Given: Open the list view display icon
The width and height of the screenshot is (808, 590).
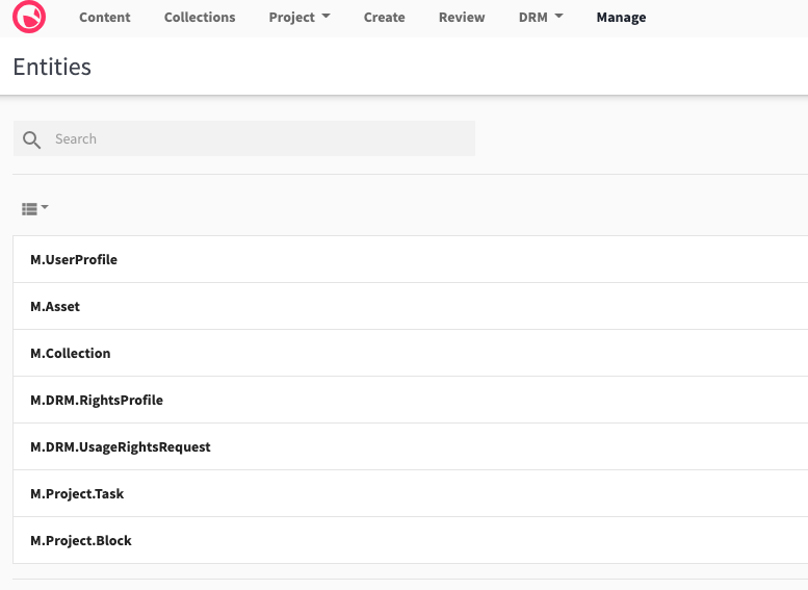Looking at the screenshot, I should [30, 208].
